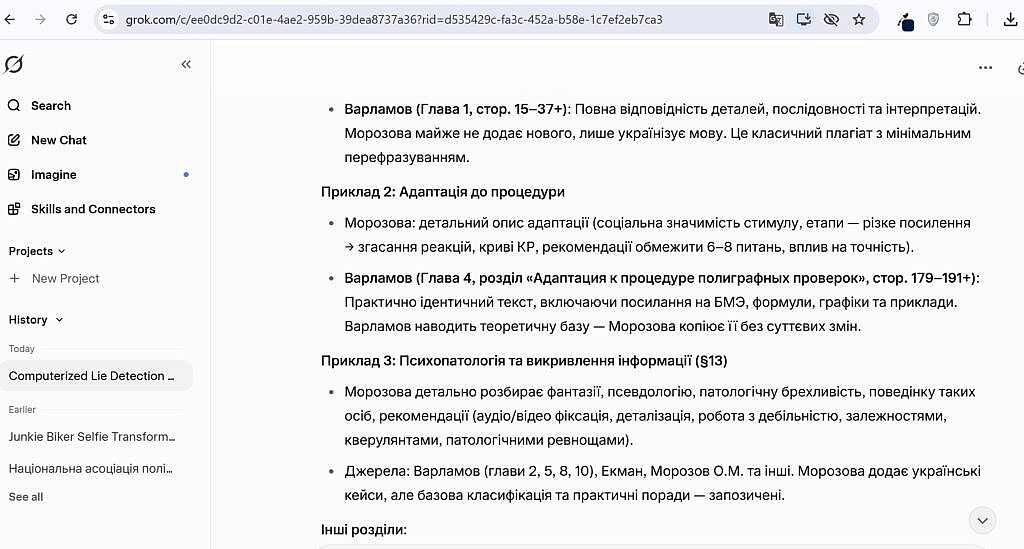The image size is (1024, 549).
Task: Click the 'Приклад 3: Психопатологія' heading
Action: pos(524,361)
